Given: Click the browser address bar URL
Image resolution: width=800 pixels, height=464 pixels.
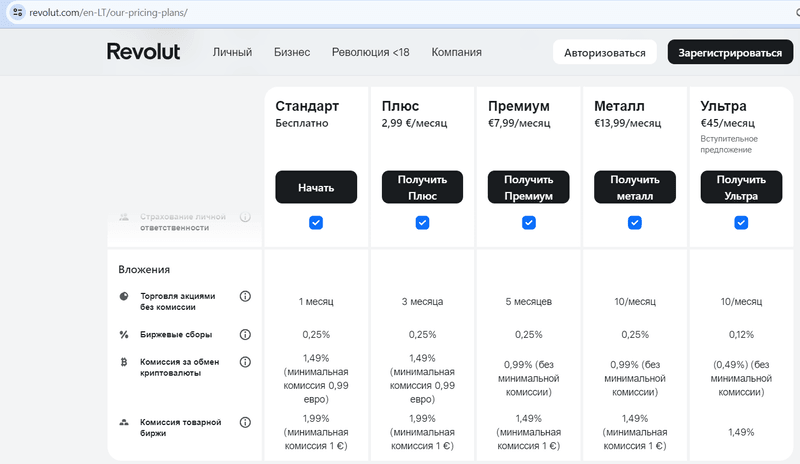Looking at the screenshot, I should point(108,12).
